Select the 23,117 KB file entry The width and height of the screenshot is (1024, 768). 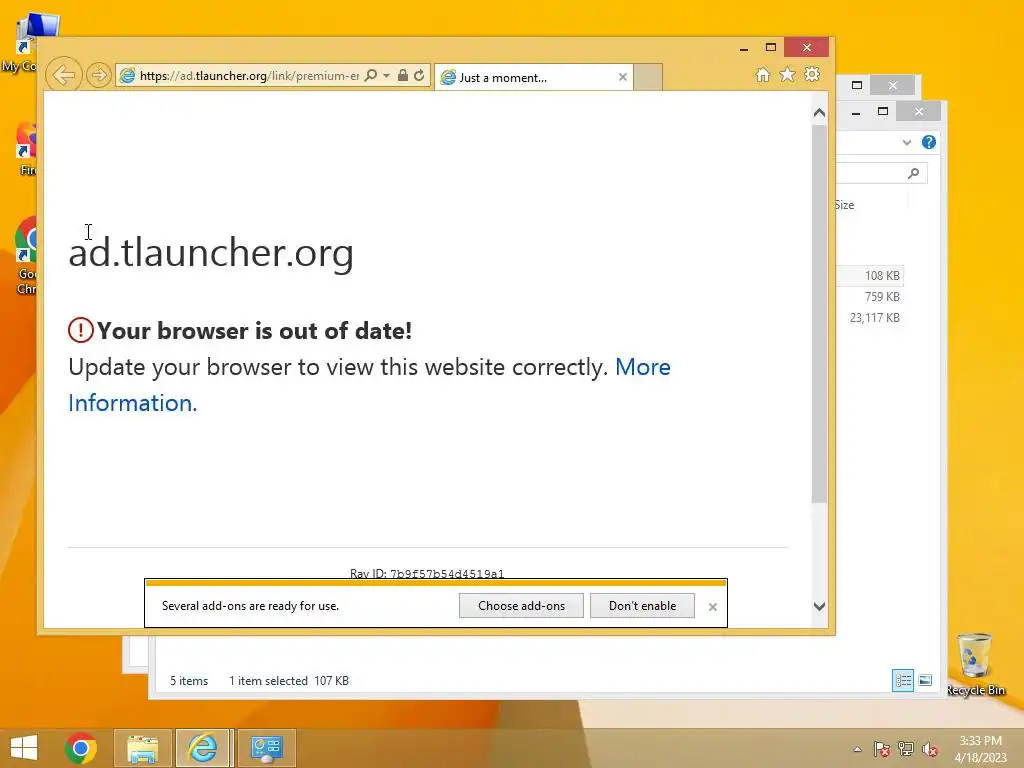tap(874, 317)
